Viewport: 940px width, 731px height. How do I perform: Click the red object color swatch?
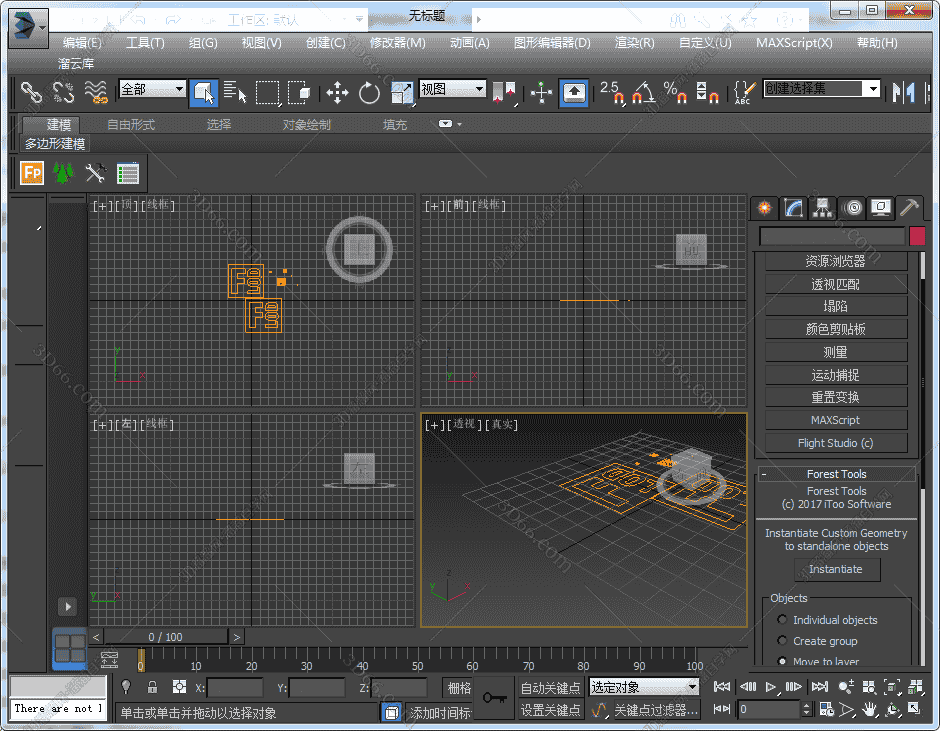click(x=917, y=236)
